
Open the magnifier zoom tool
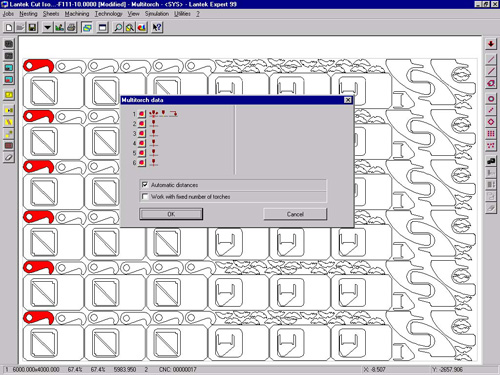(118, 27)
